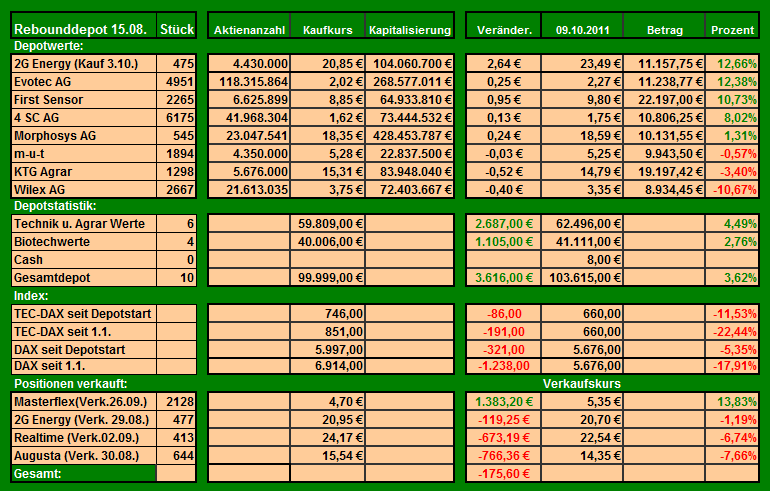This screenshot has width=770, height=491.
Task: Select Evotec share count 118.315.864
Action: click(249, 82)
